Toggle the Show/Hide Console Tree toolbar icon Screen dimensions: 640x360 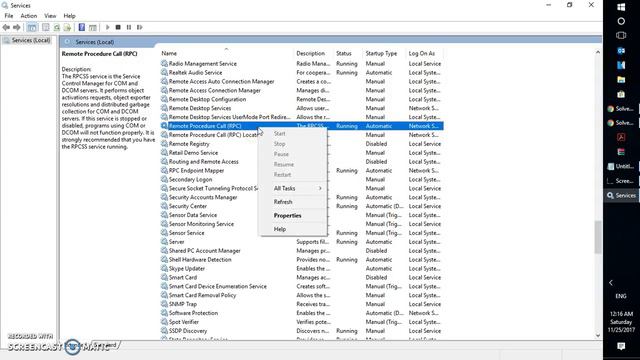[32, 27]
